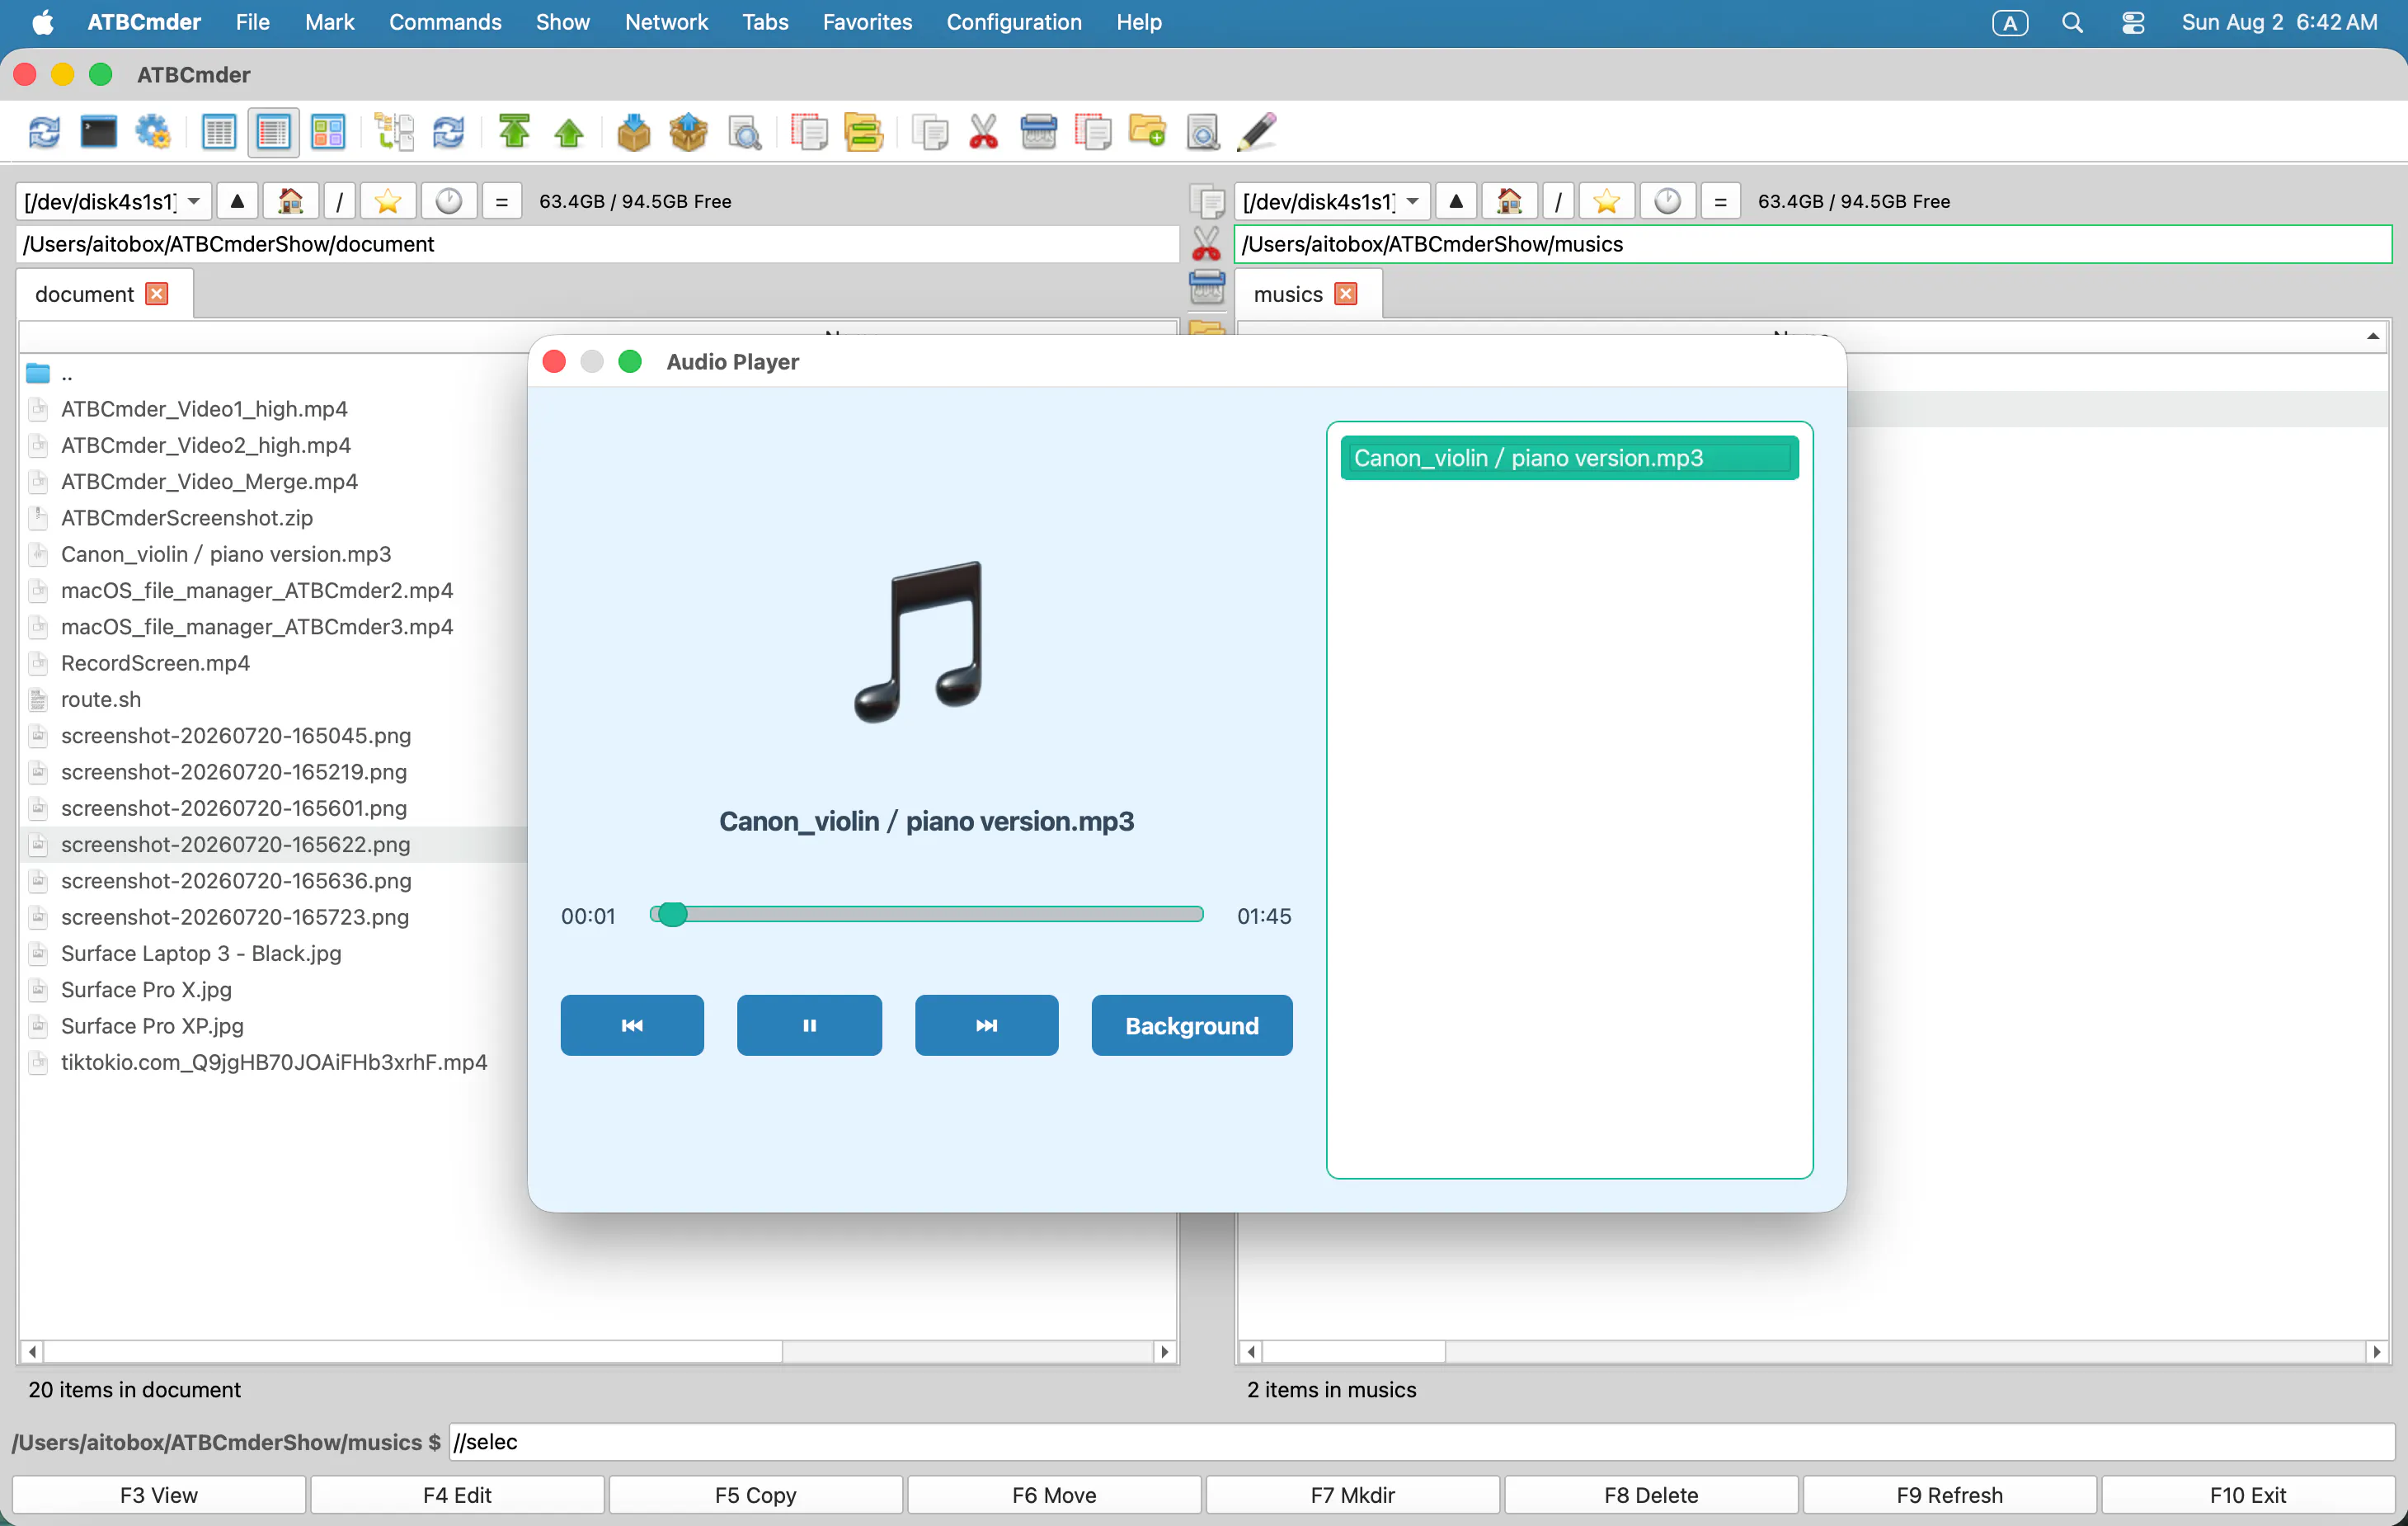Viewport: 2408px width, 1526px height.
Task: Open left panel disk drive dropdown
Action: (x=113, y=201)
